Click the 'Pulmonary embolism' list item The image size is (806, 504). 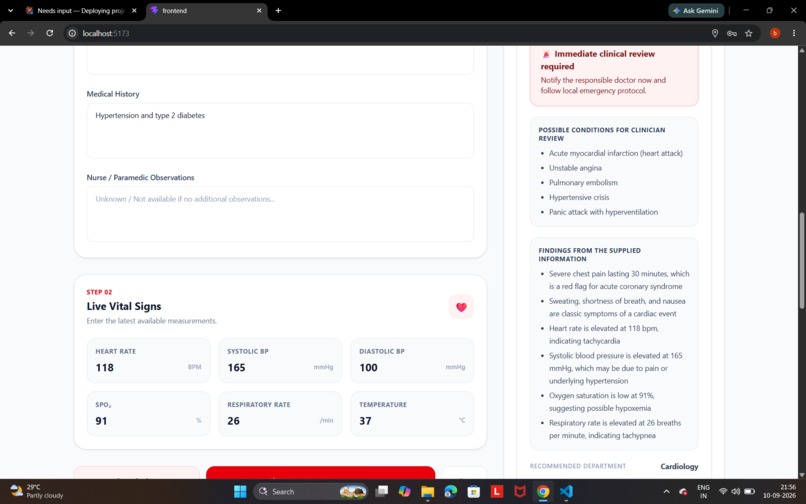tap(583, 183)
